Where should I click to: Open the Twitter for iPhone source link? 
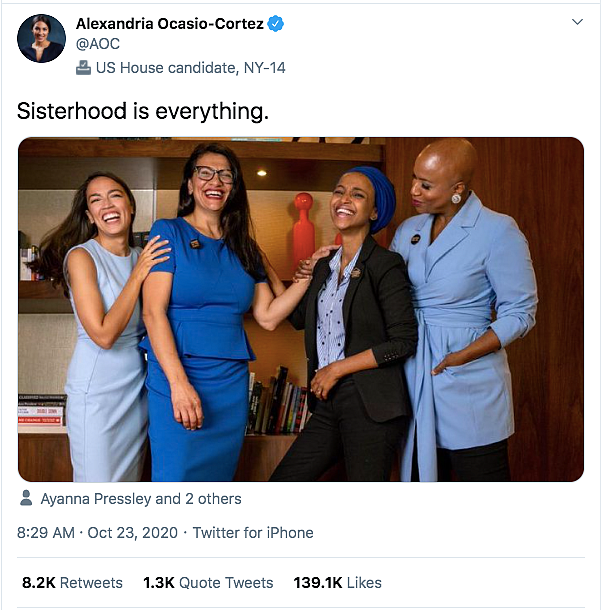point(253,533)
